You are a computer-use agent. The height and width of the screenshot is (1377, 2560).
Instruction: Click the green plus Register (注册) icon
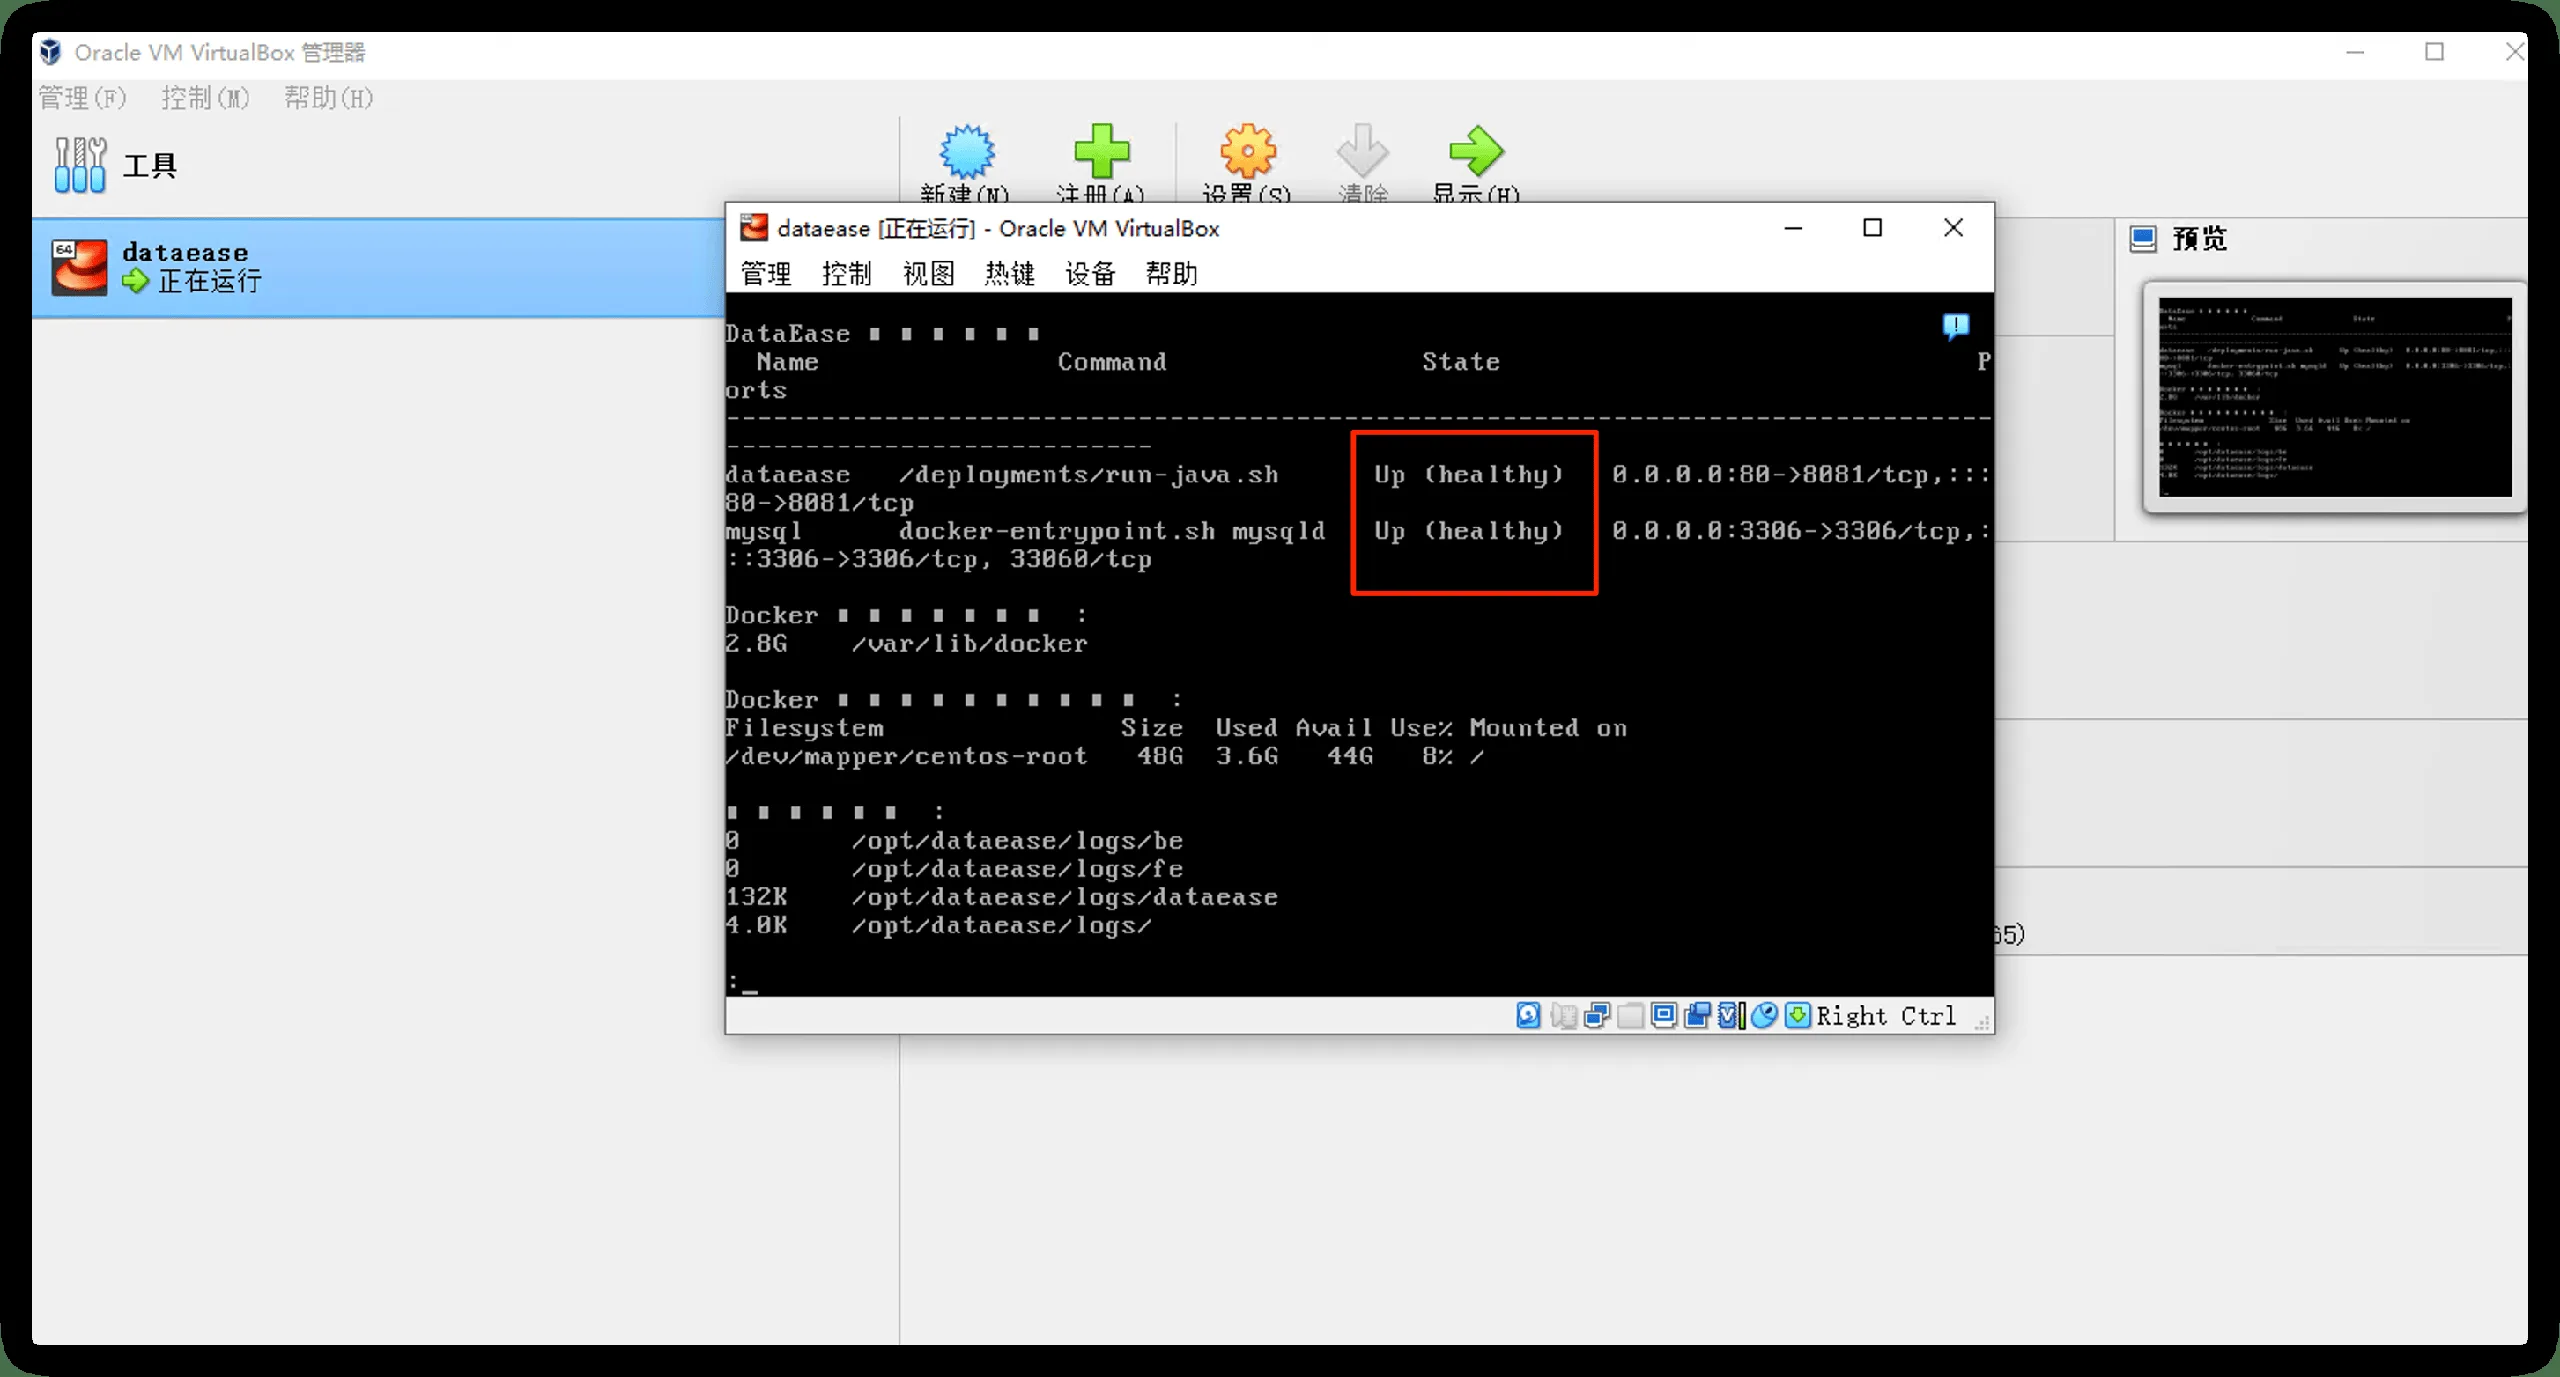pos(1101,151)
